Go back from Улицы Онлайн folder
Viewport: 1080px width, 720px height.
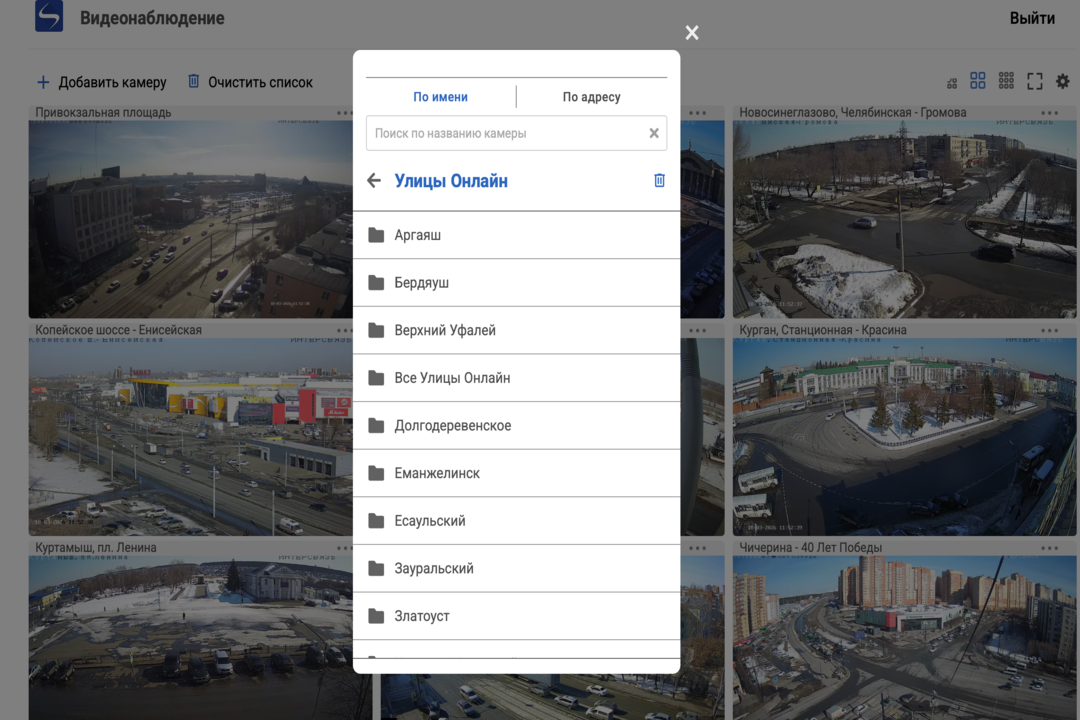coord(374,181)
